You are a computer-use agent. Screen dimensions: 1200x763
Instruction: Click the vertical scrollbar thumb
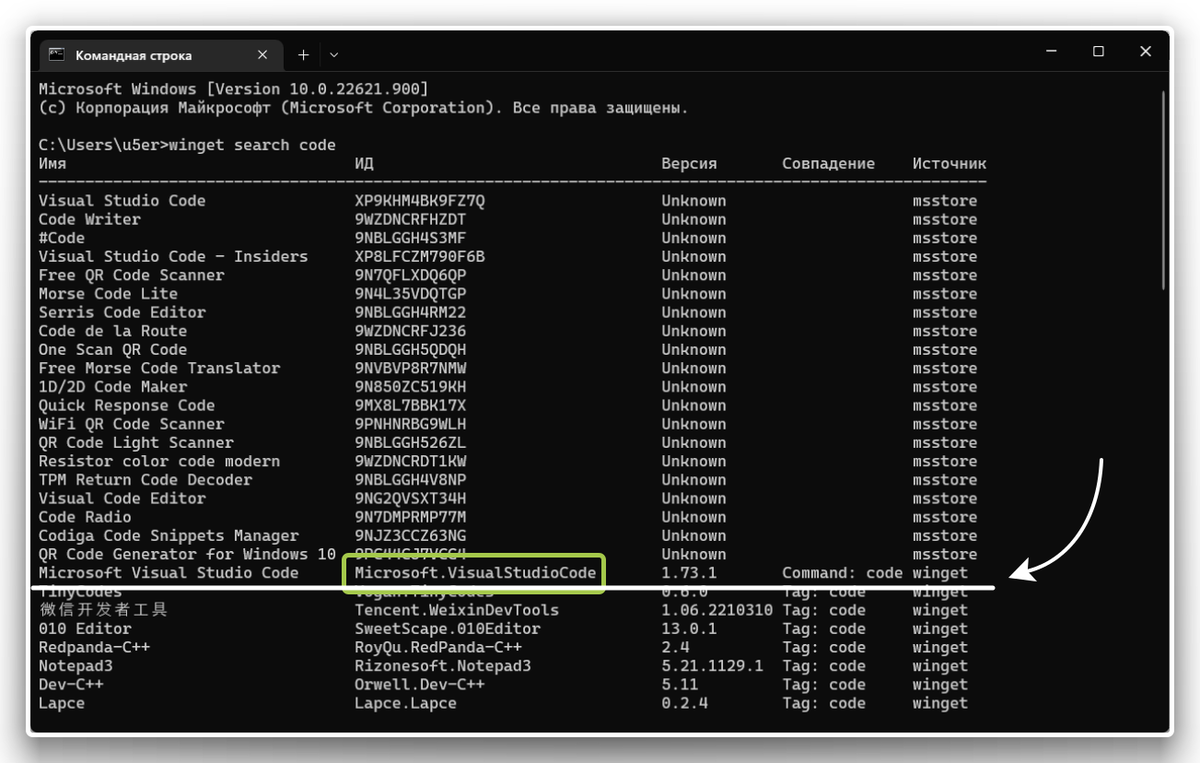tap(1163, 190)
